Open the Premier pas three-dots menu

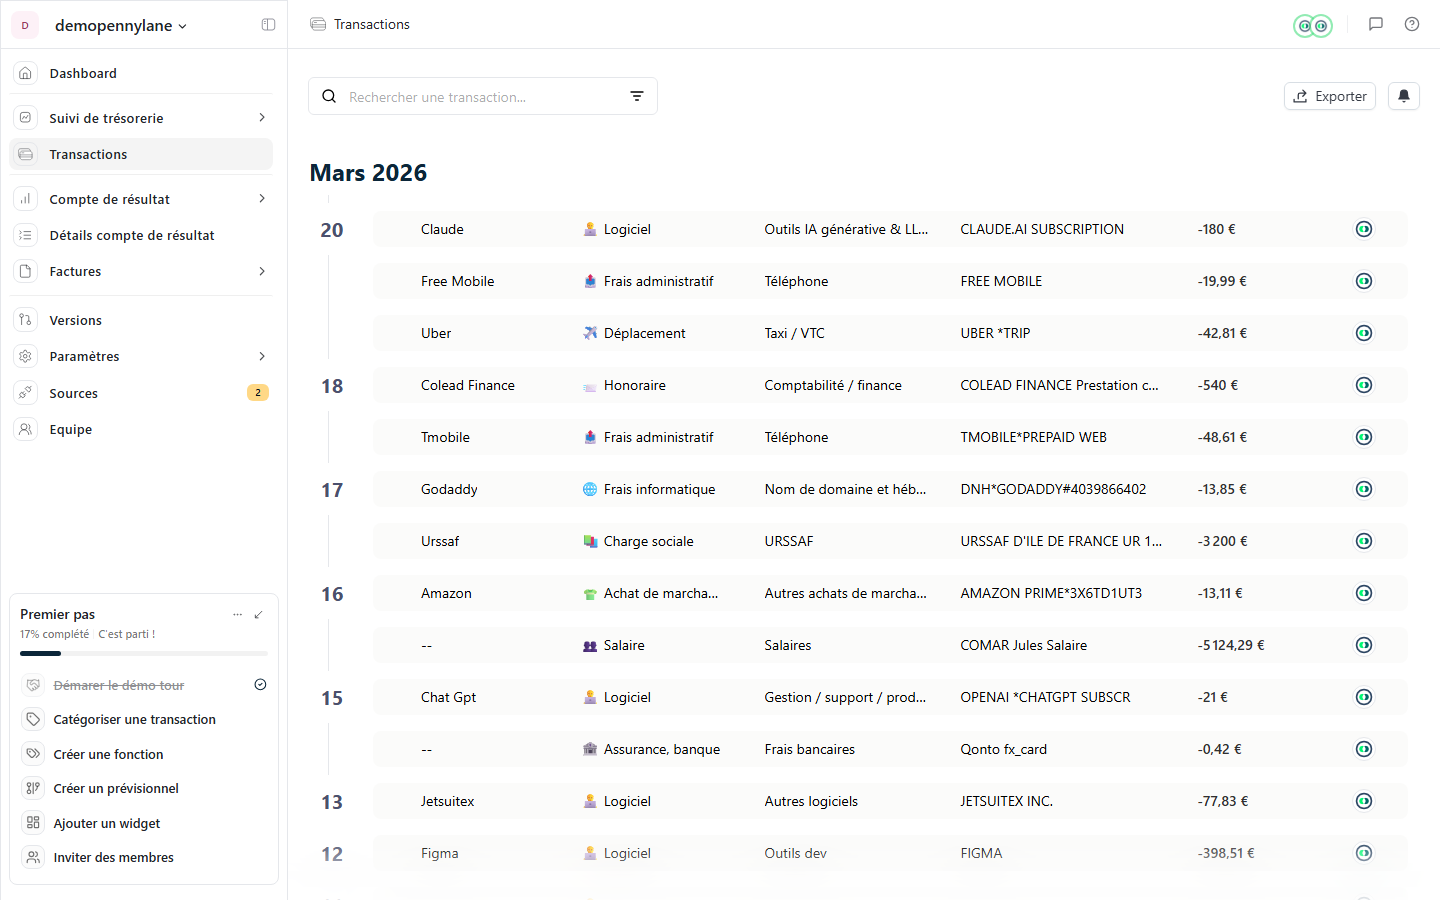(x=237, y=615)
